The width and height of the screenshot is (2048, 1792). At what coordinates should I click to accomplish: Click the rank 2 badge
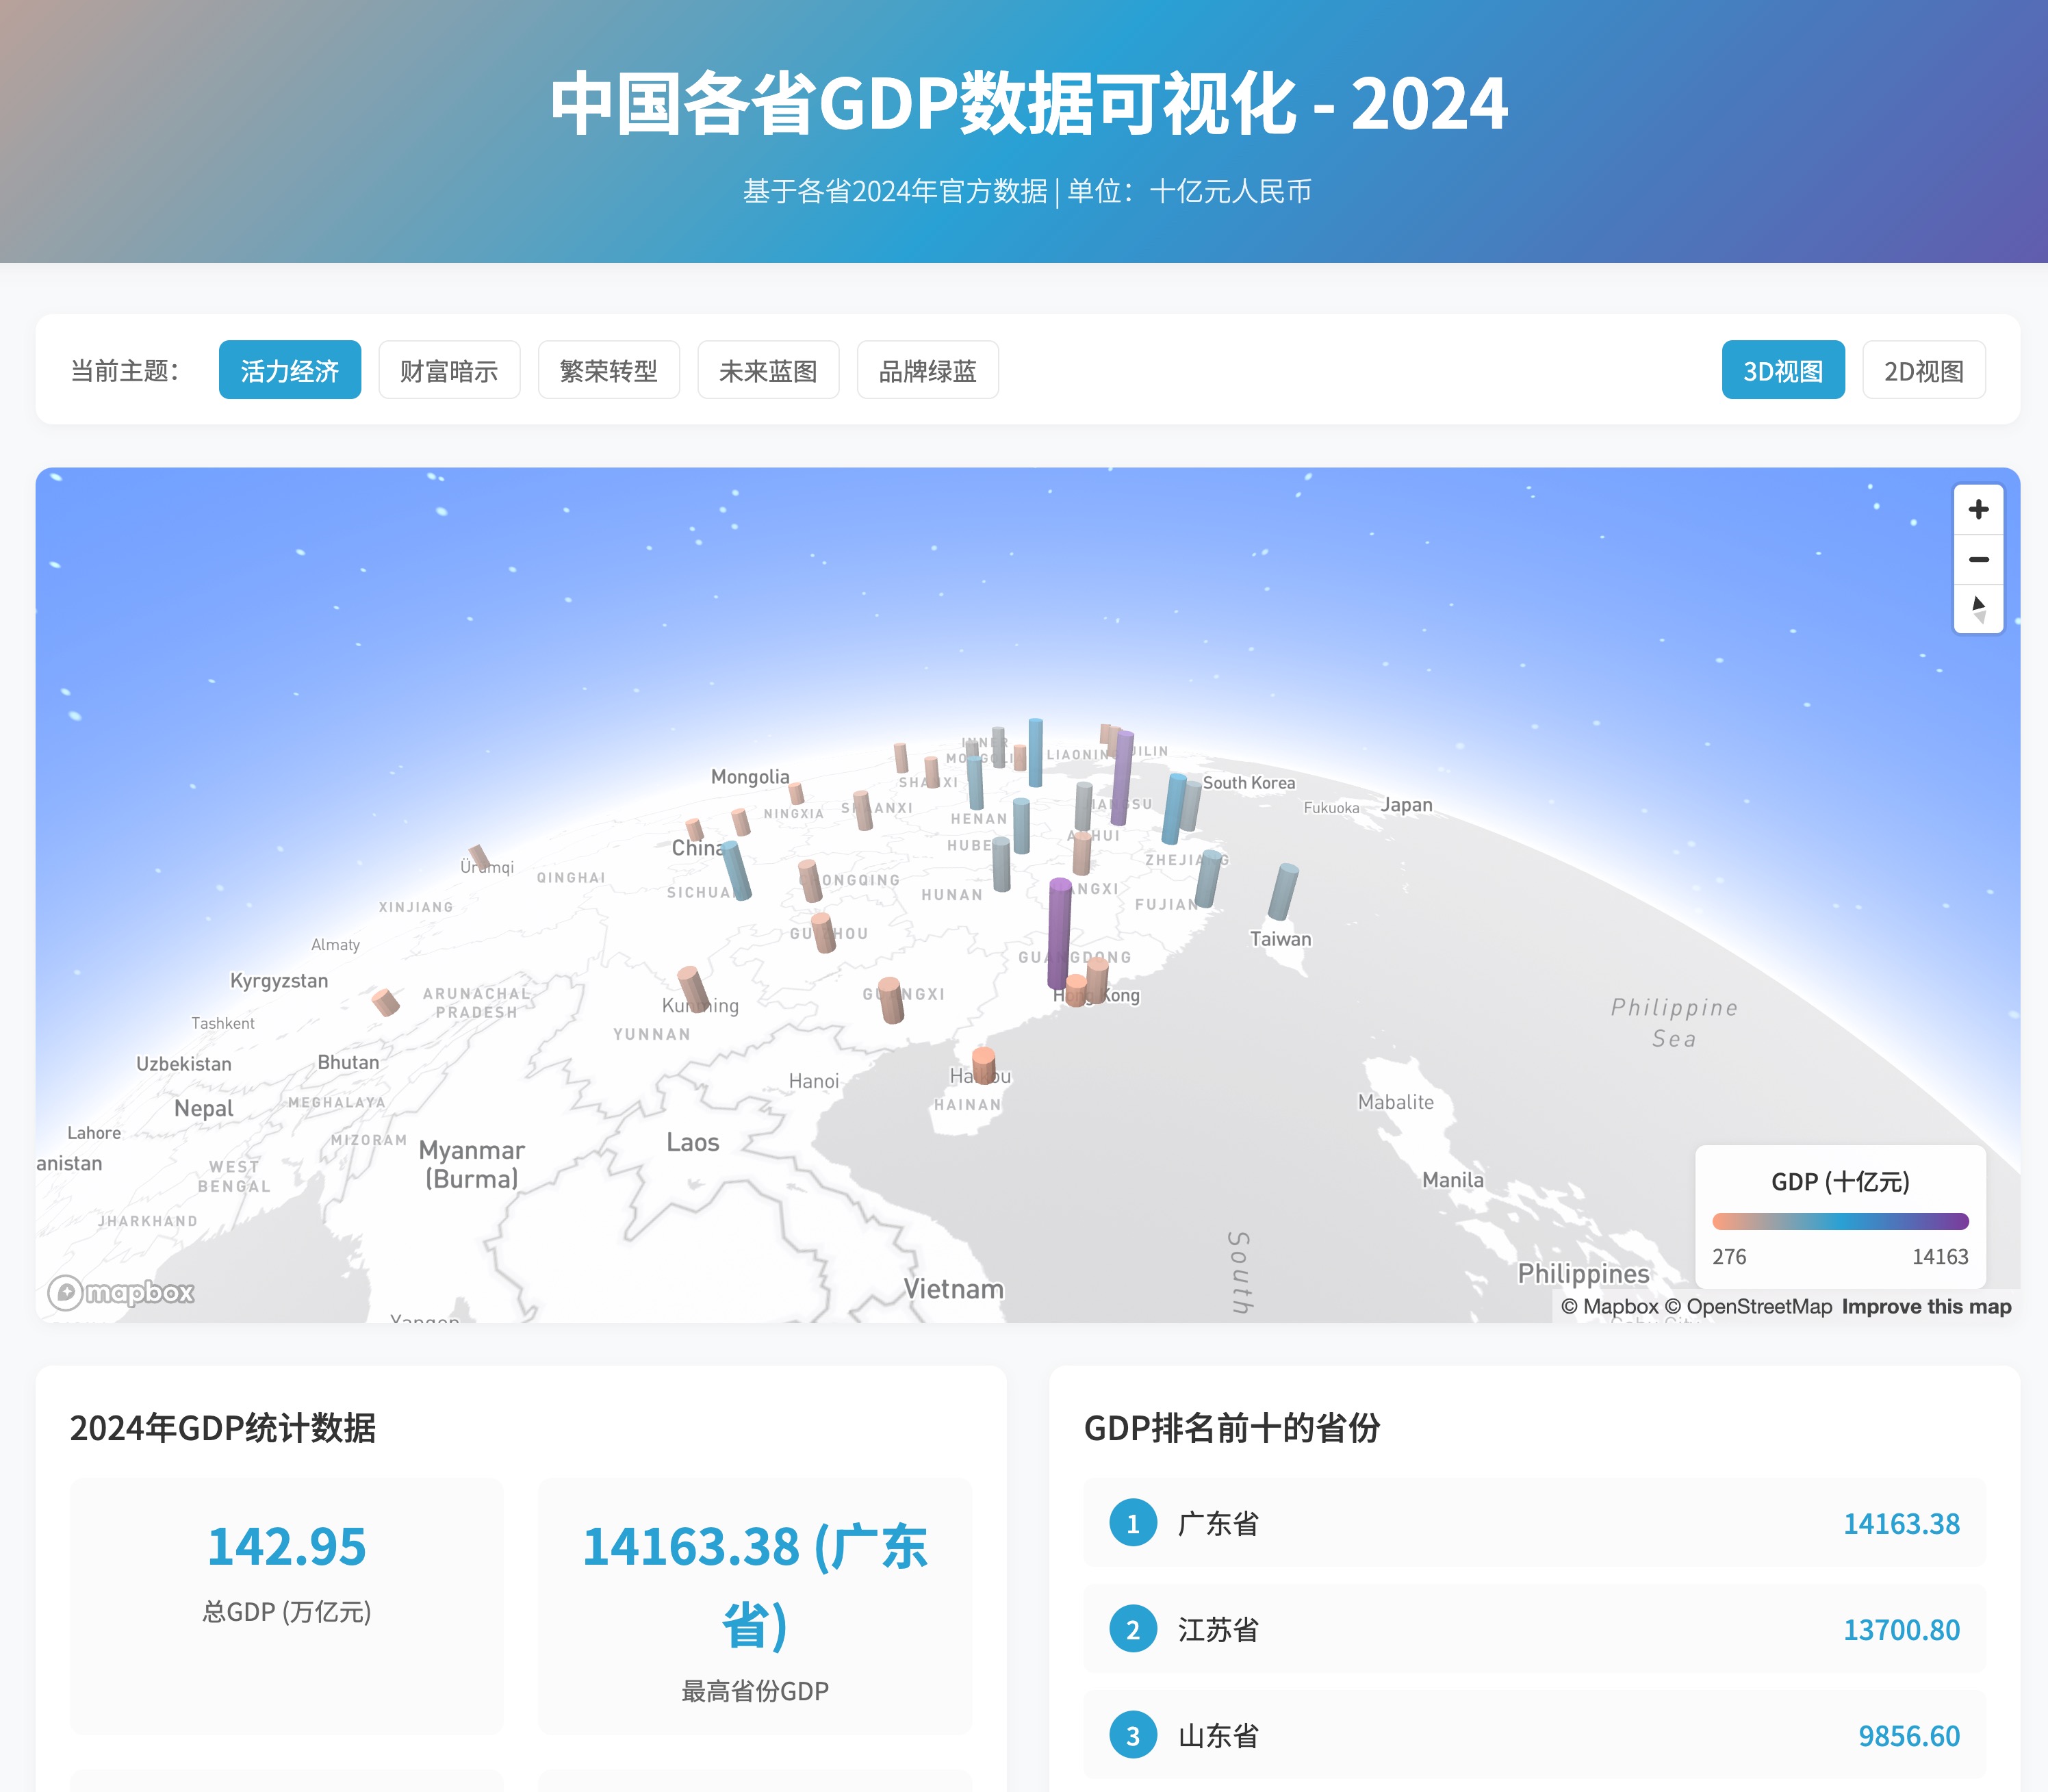pyautogui.click(x=1133, y=1629)
